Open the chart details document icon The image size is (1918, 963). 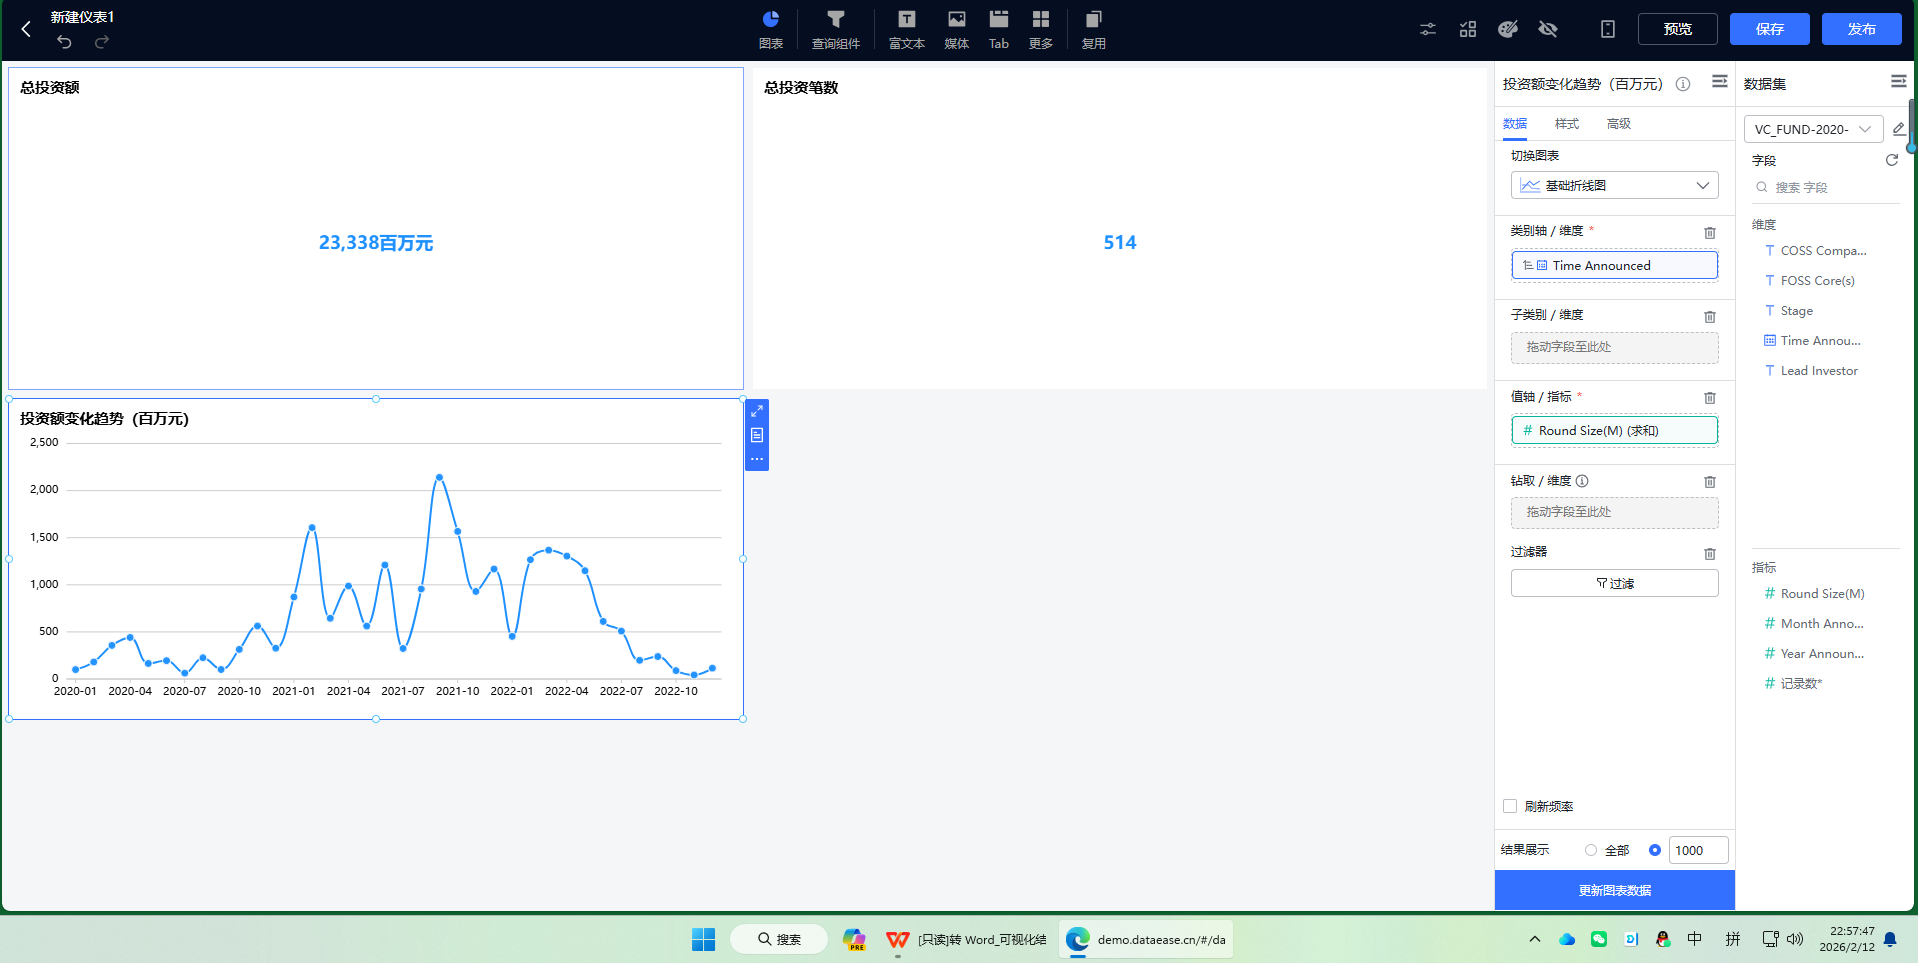click(757, 435)
